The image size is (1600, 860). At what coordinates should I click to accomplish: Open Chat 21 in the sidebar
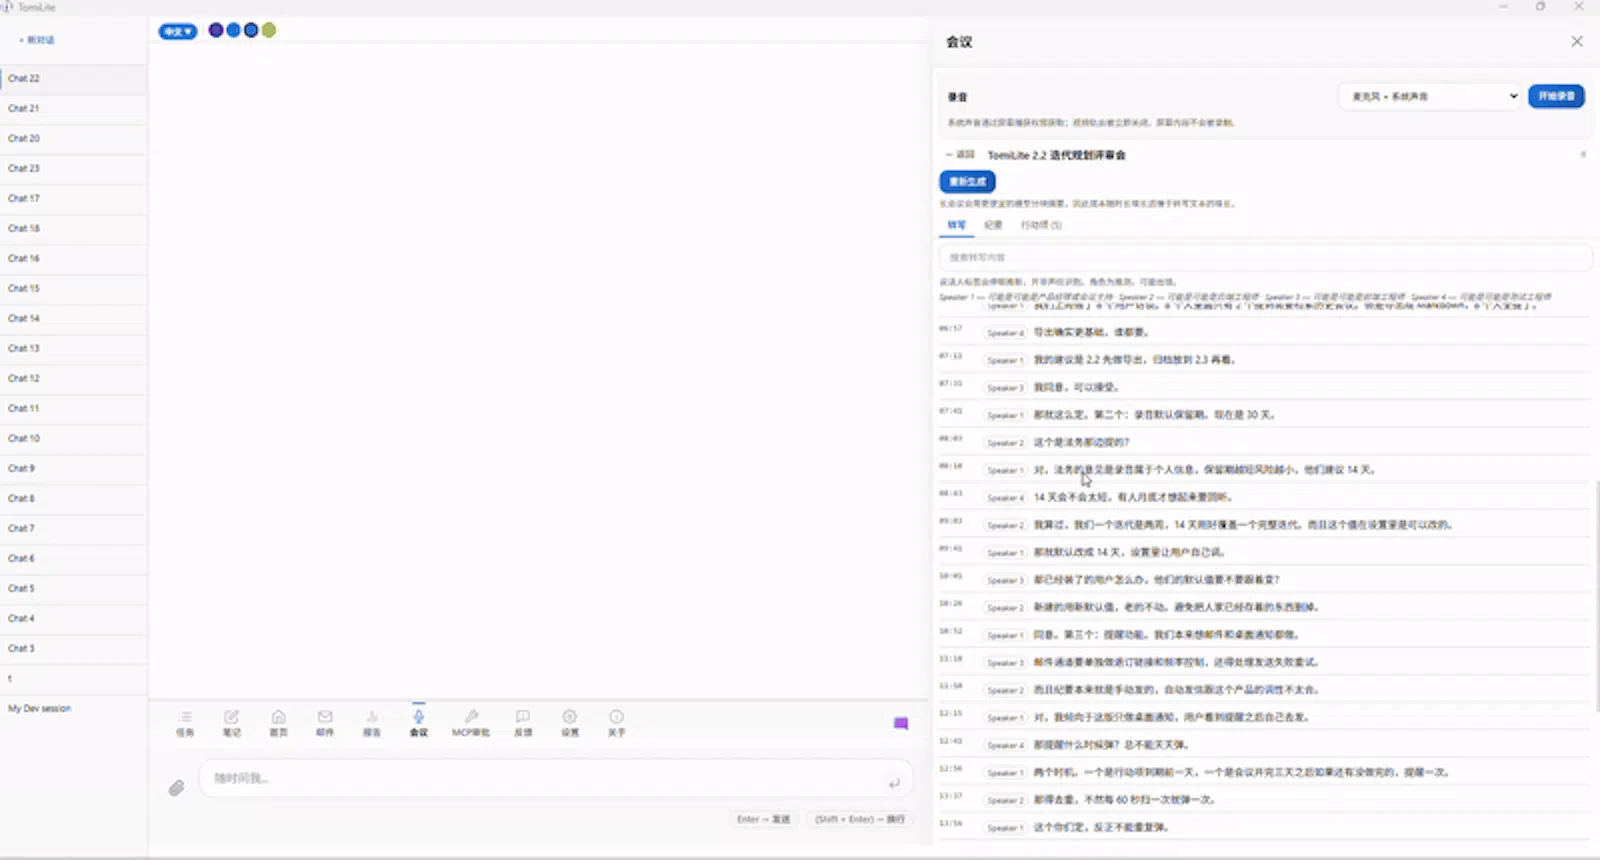pos(74,108)
